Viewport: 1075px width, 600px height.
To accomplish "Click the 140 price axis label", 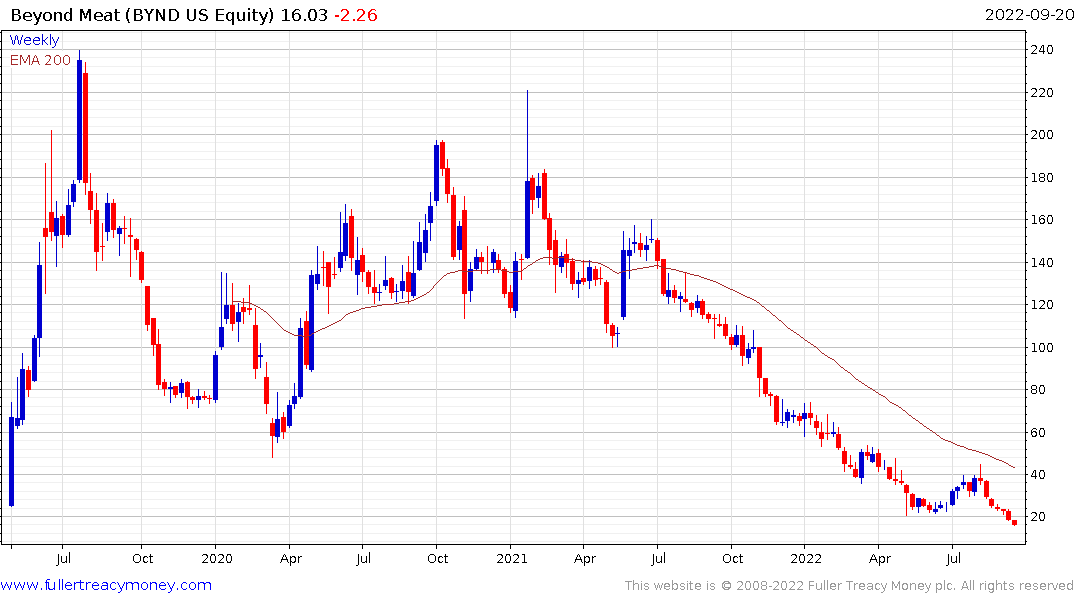I will pos(1042,263).
